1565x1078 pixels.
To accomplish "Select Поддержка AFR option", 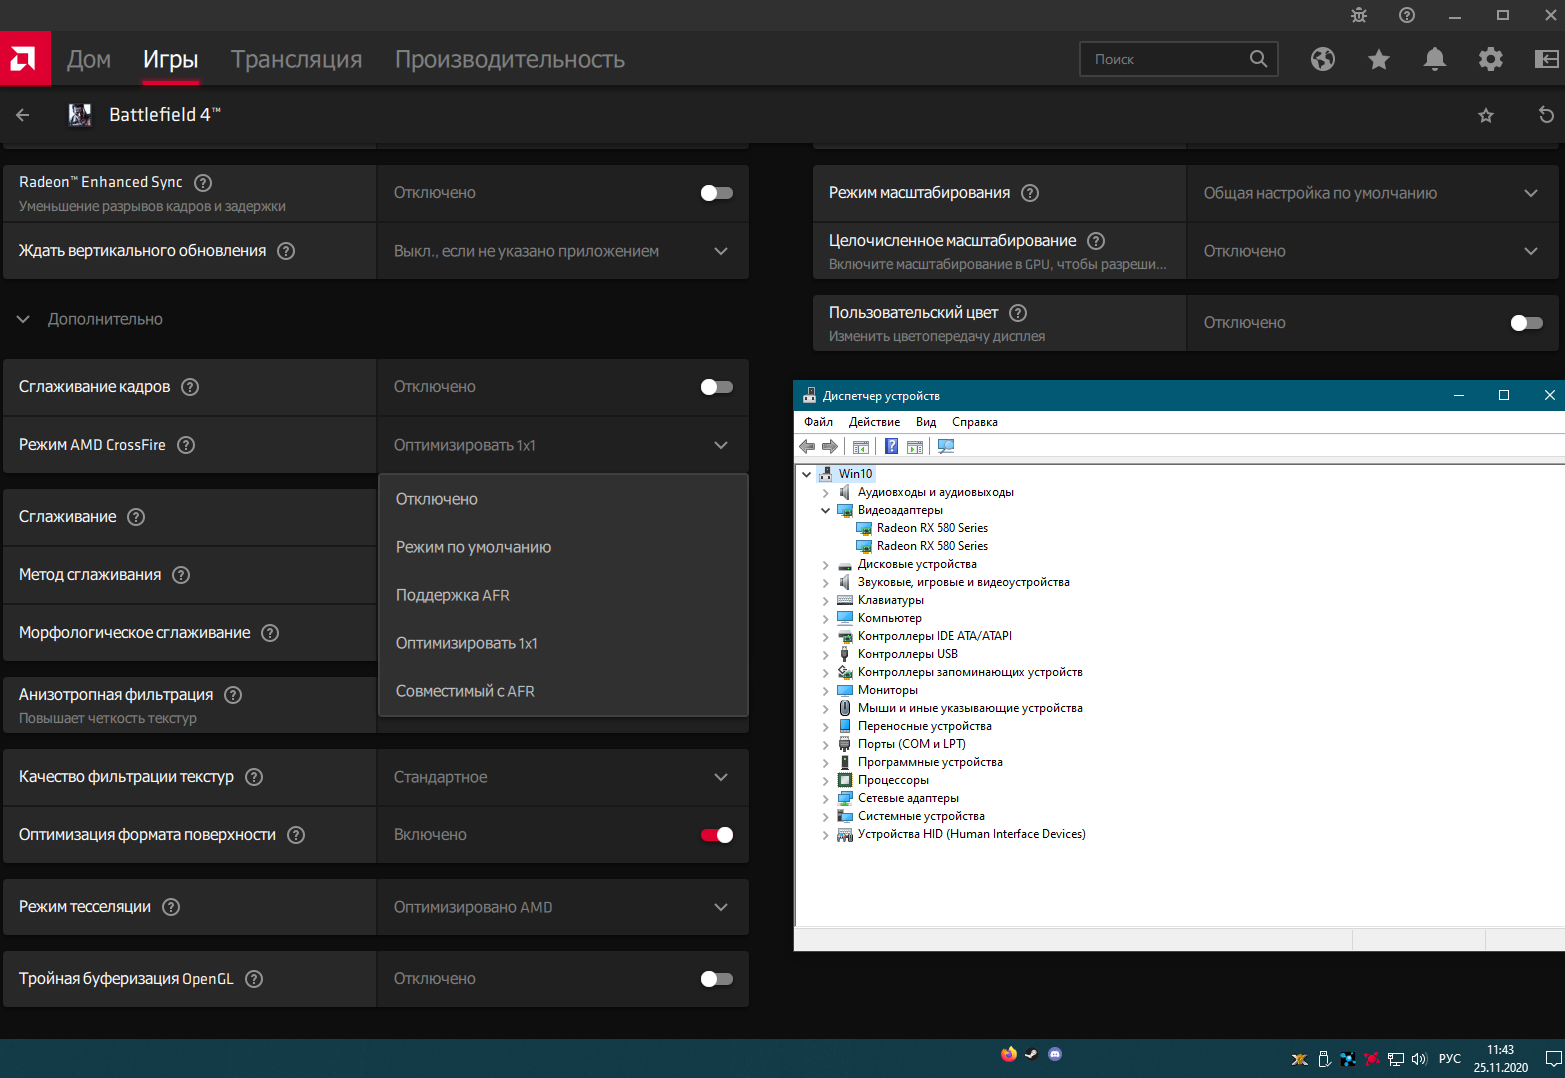I will (564, 595).
